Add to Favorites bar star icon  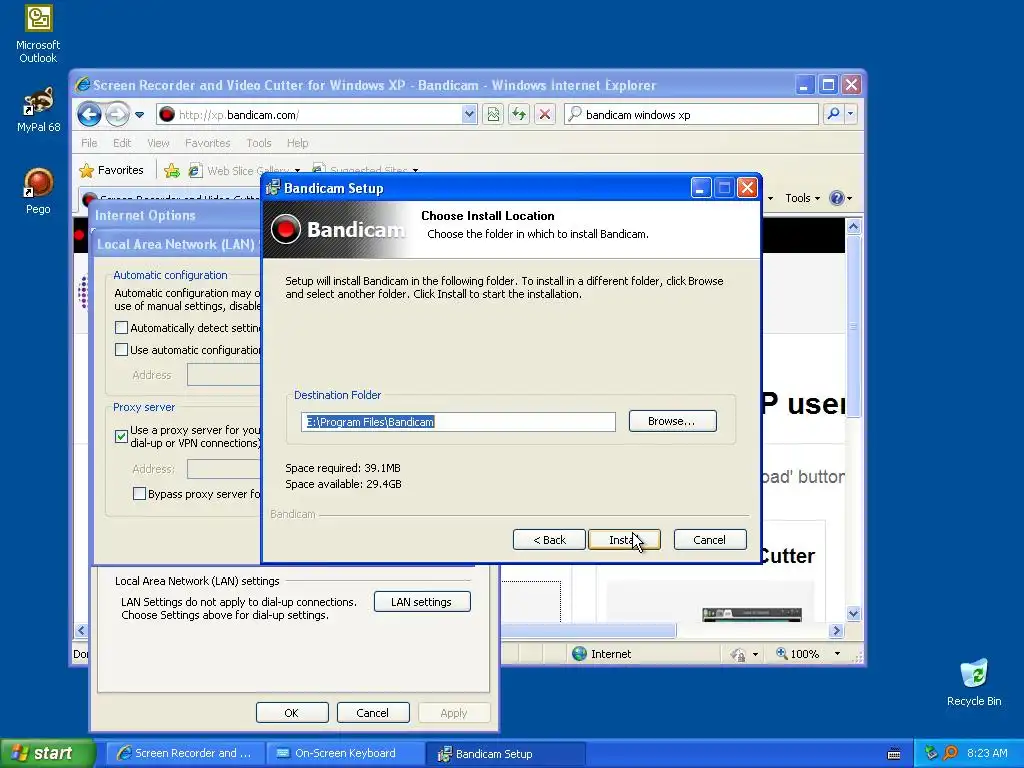coord(172,170)
